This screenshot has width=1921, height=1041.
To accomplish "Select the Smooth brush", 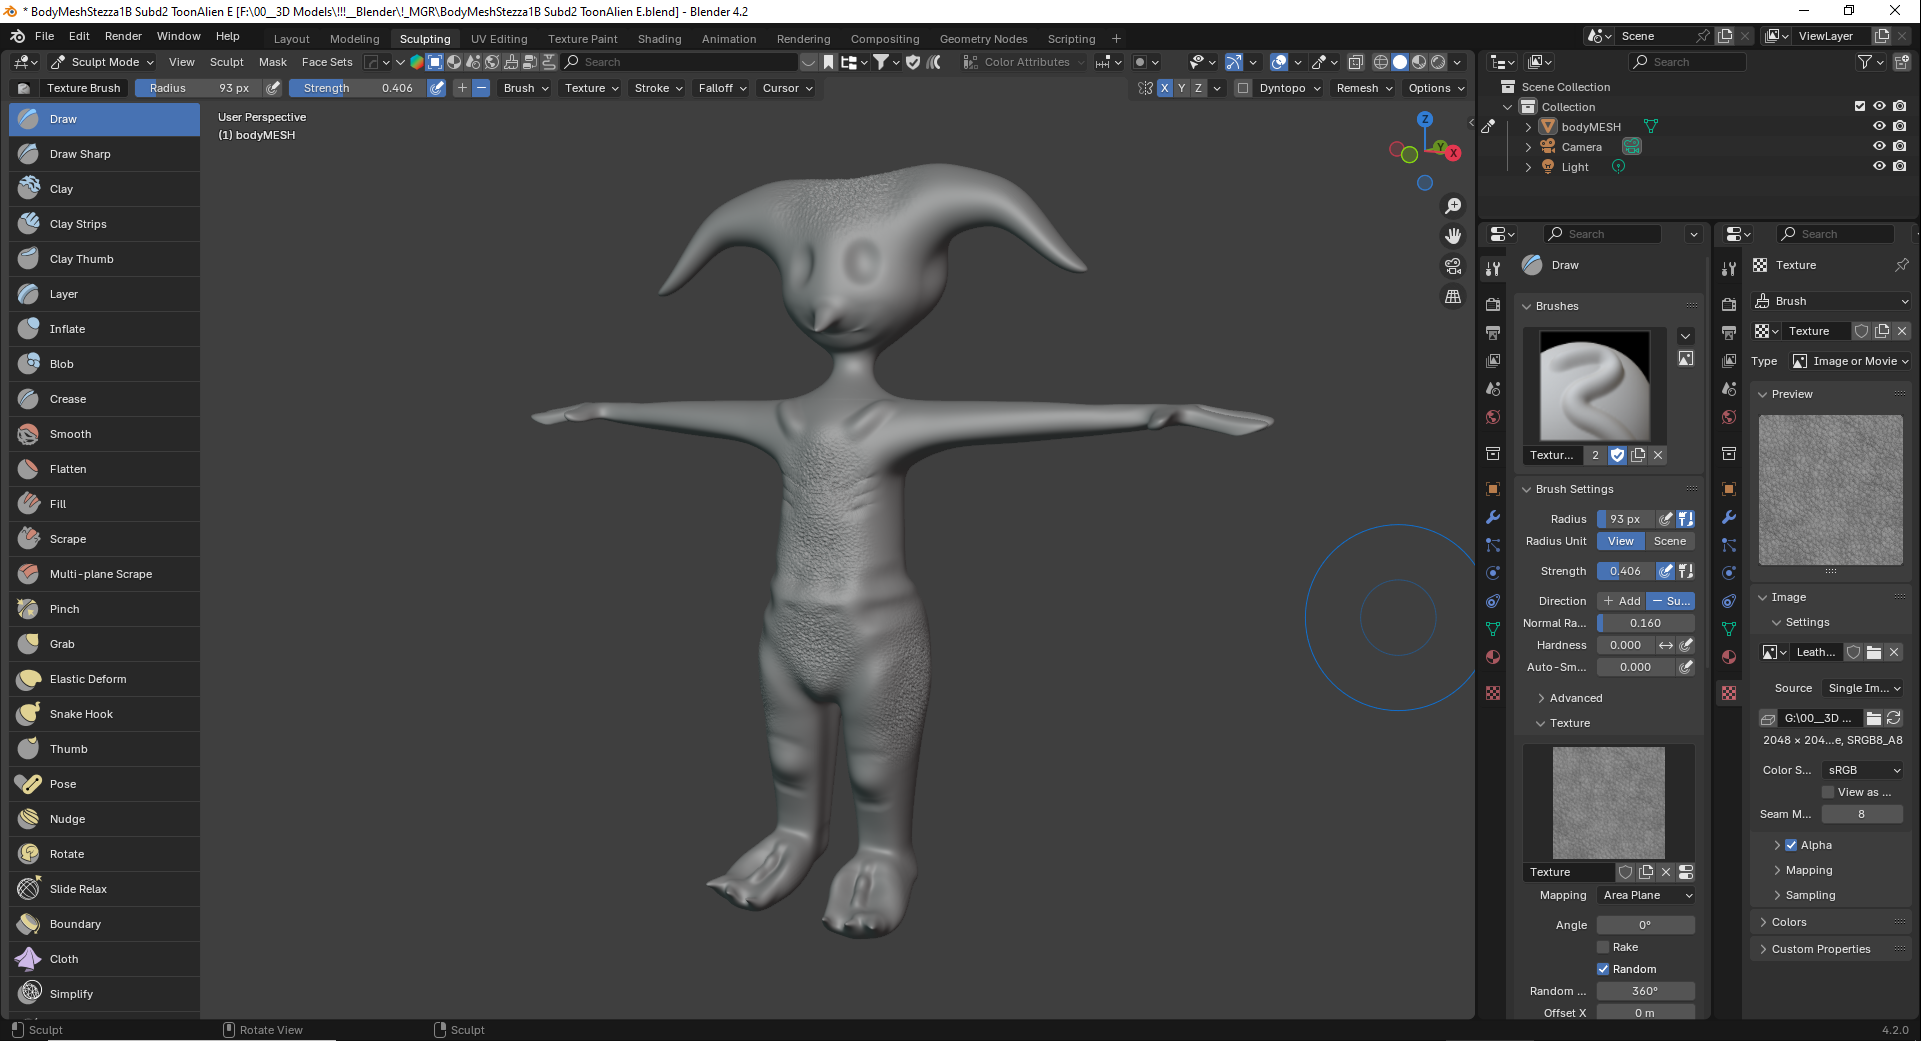I will point(105,434).
